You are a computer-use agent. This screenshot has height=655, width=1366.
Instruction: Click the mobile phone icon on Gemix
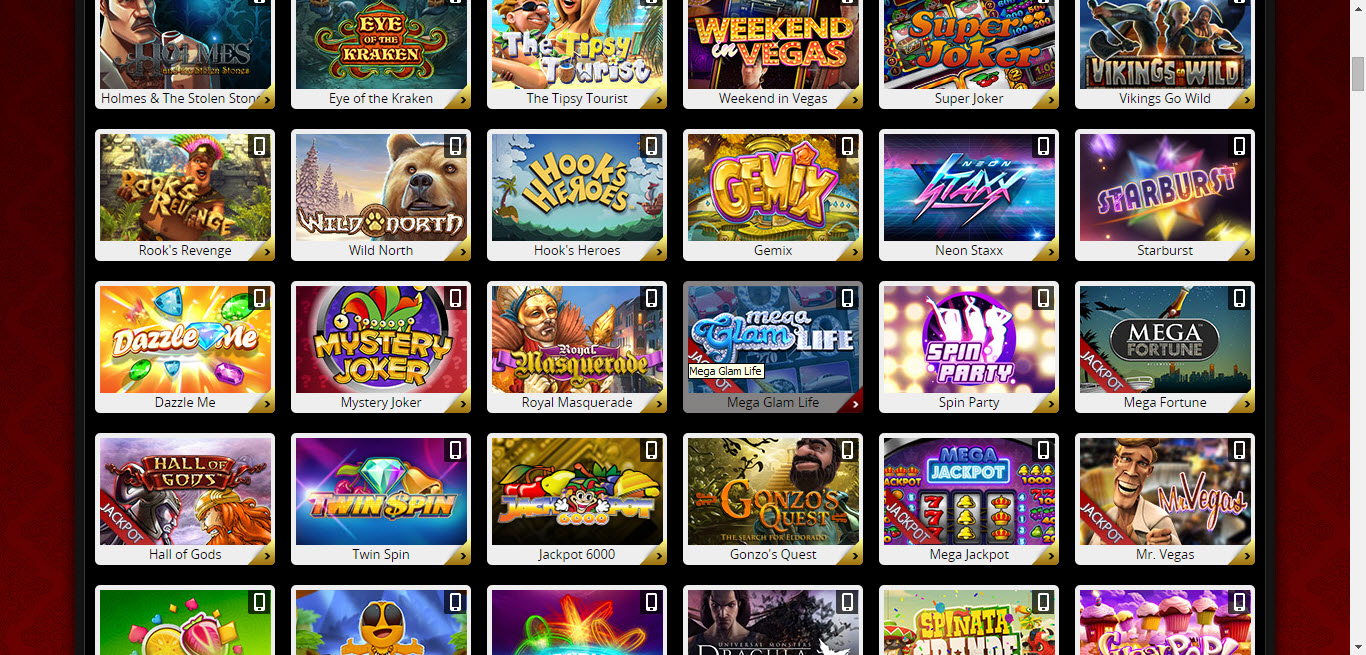click(847, 146)
